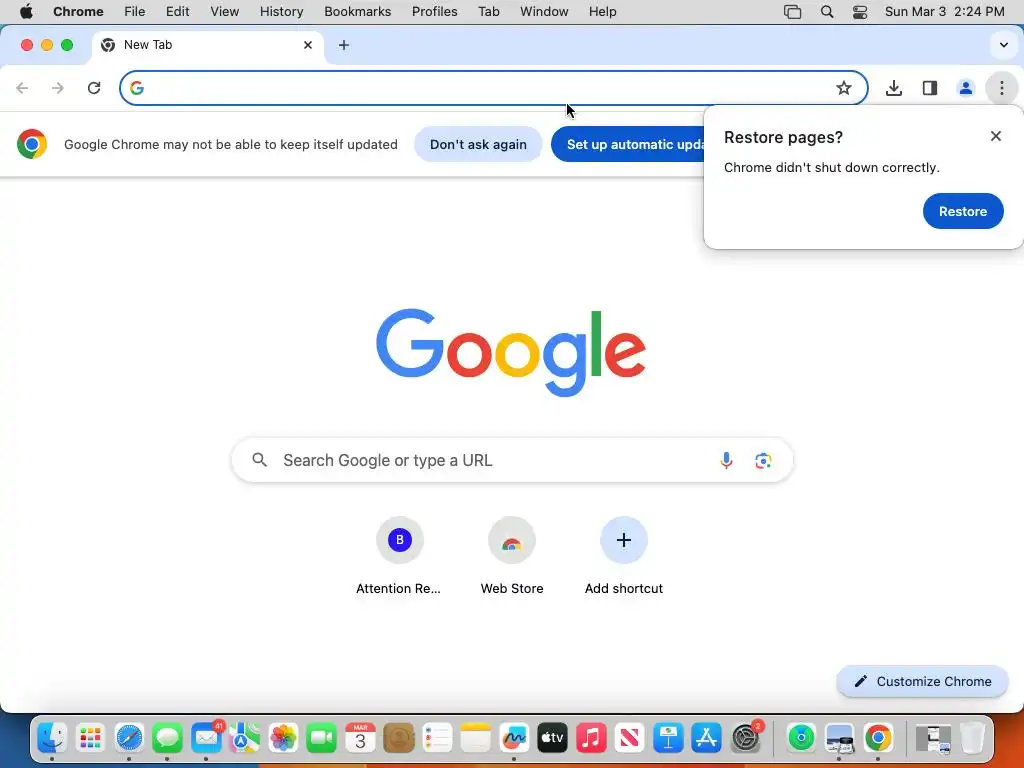The width and height of the screenshot is (1024, 768).
Task: Open Keynote from the Dock
Action: [668, 738]
